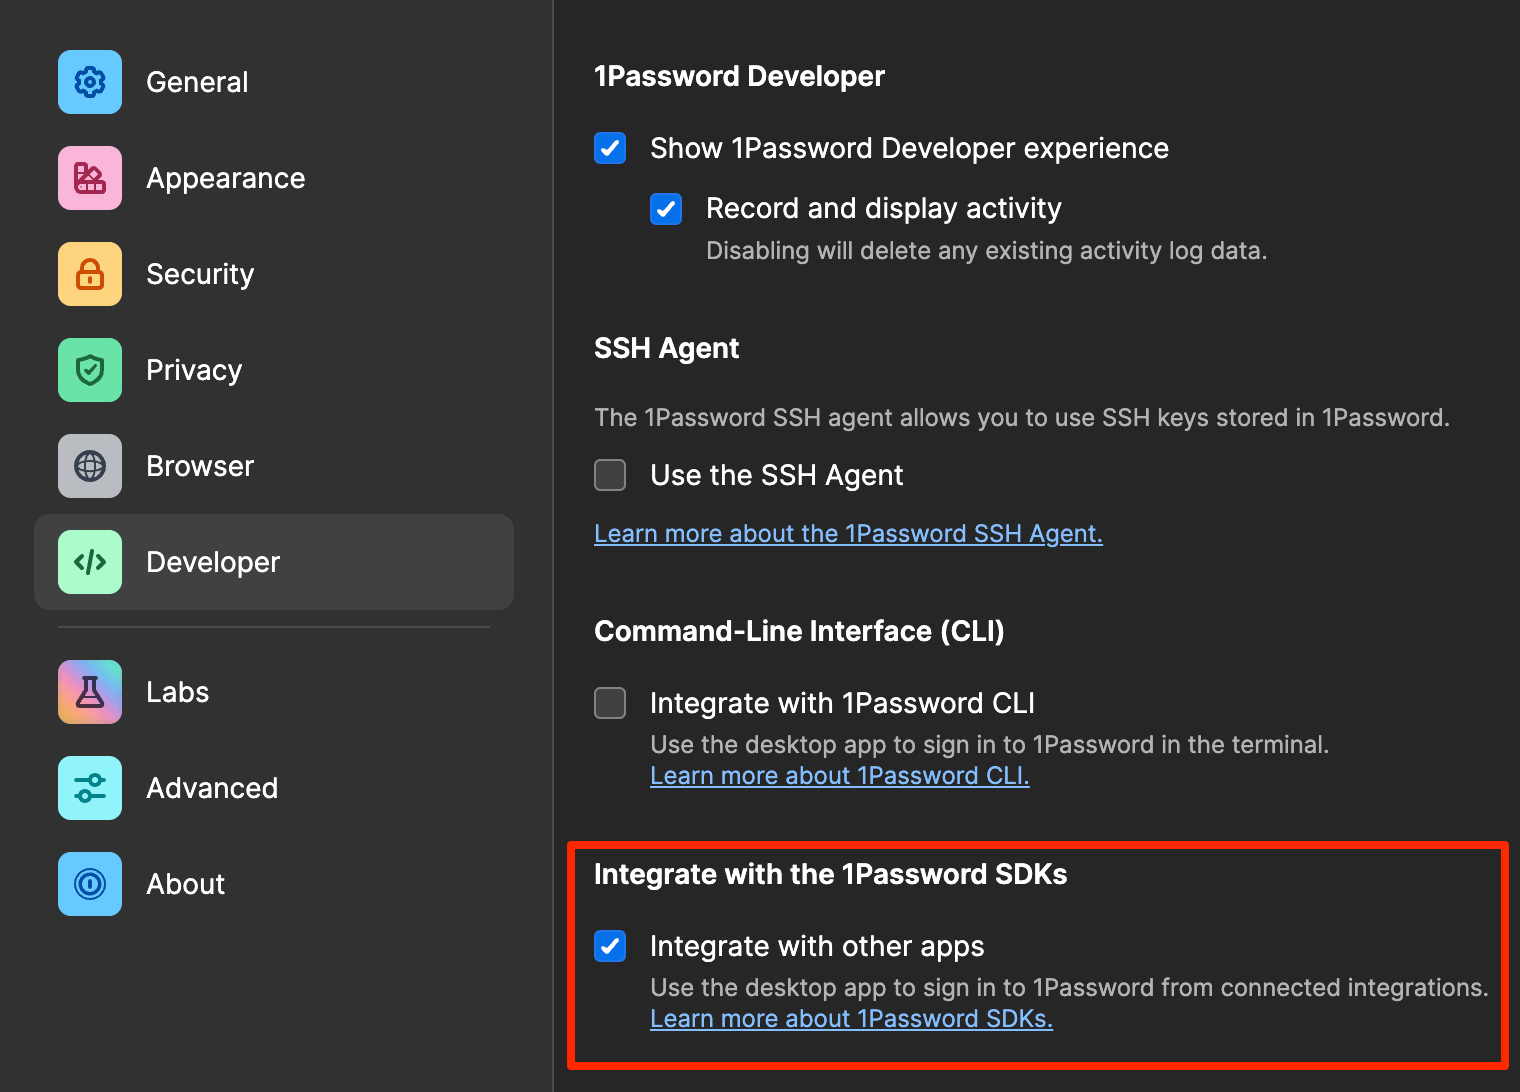Click the Privacy shield icon
The image size is (1520, 1092).
pyautogui.click(x=89, y=370)
